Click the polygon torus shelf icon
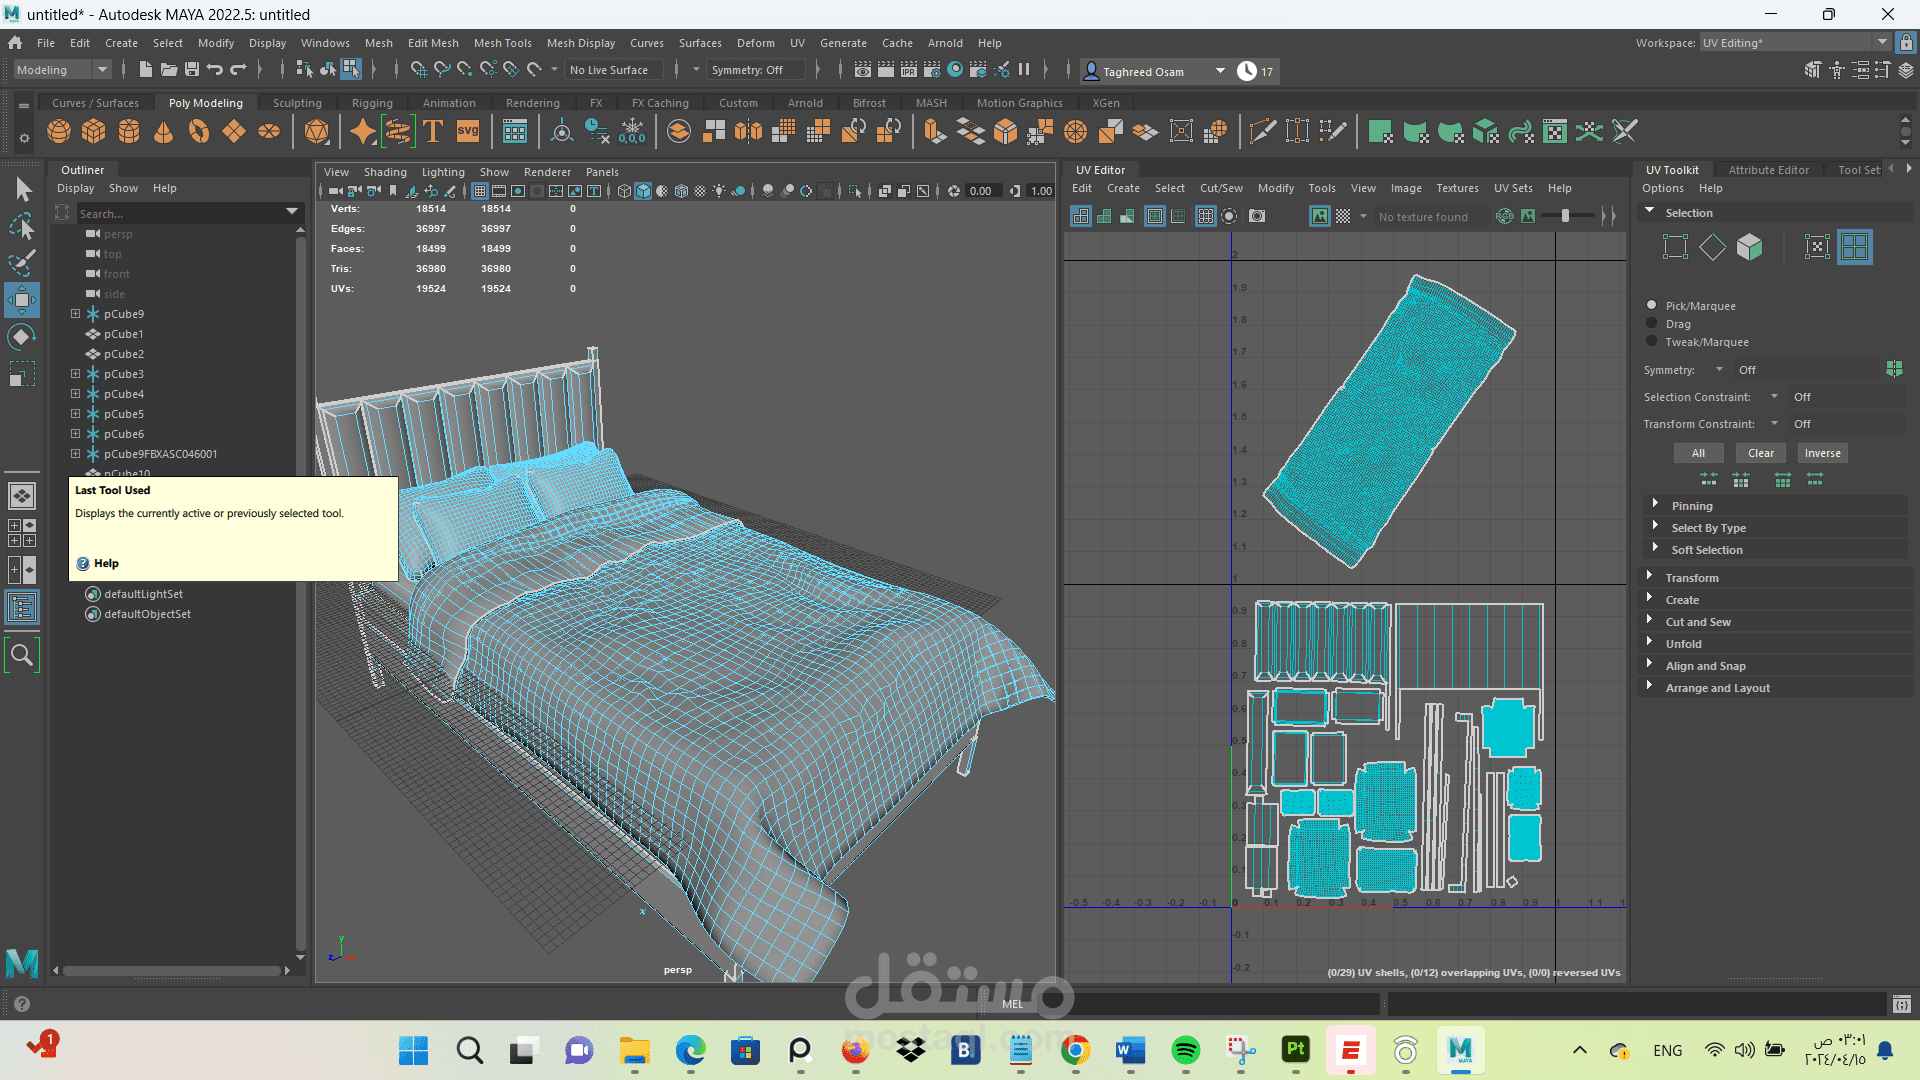Image resolution: width=1920 pixels, height=1080 pixels. pos(199,131)
